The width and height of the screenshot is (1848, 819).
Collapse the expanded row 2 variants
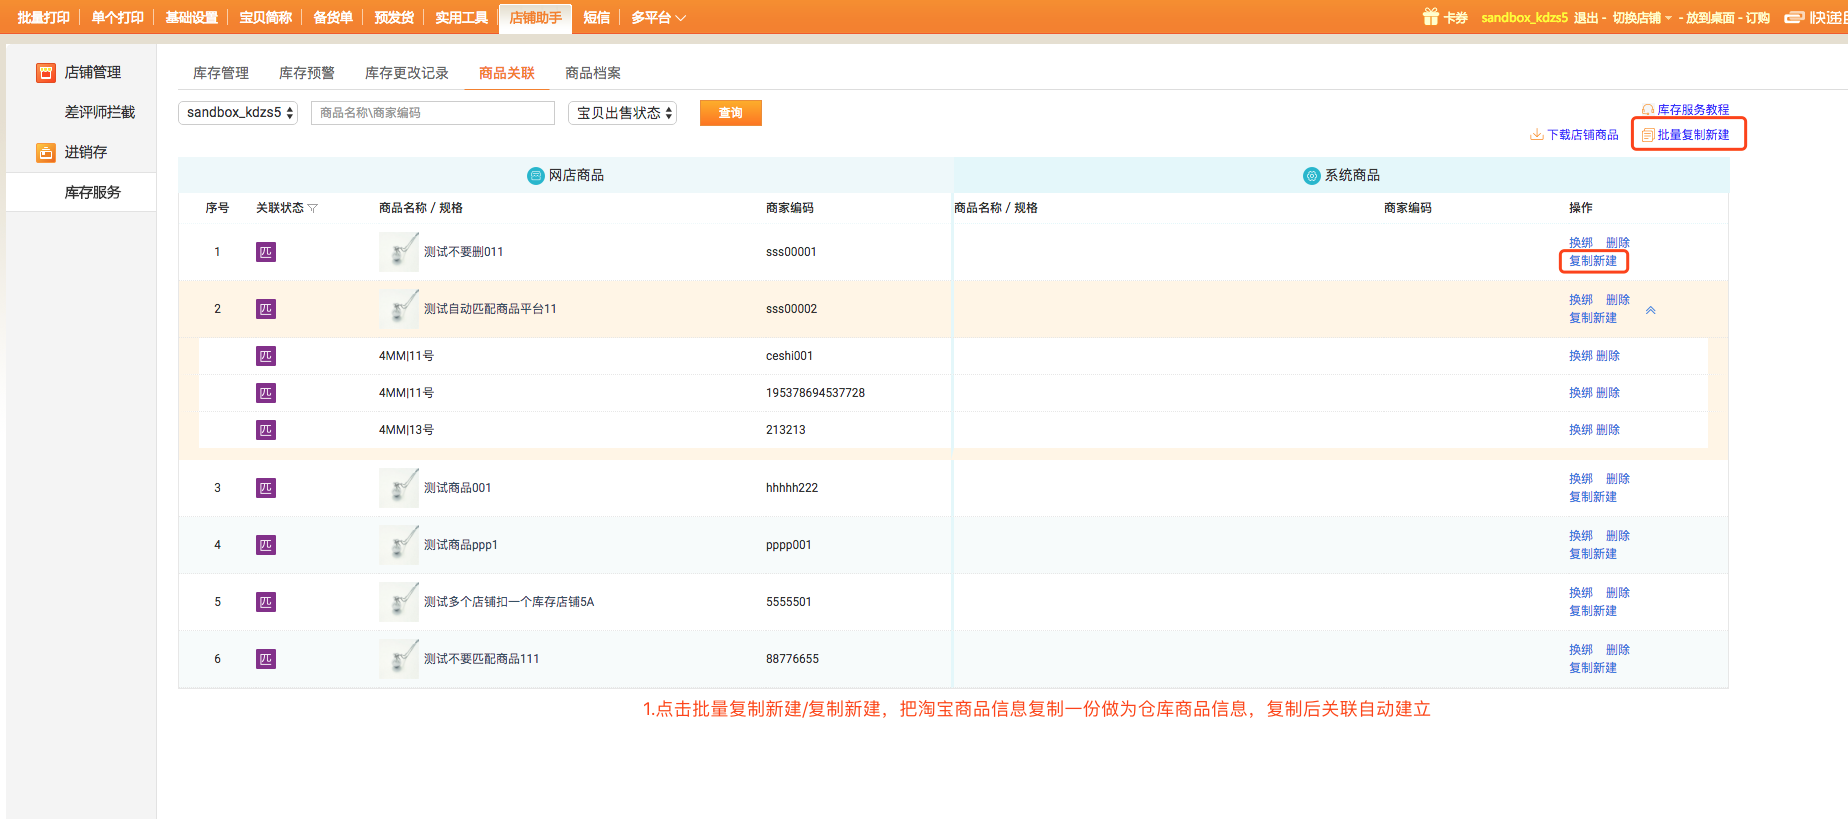(1651, 310)
